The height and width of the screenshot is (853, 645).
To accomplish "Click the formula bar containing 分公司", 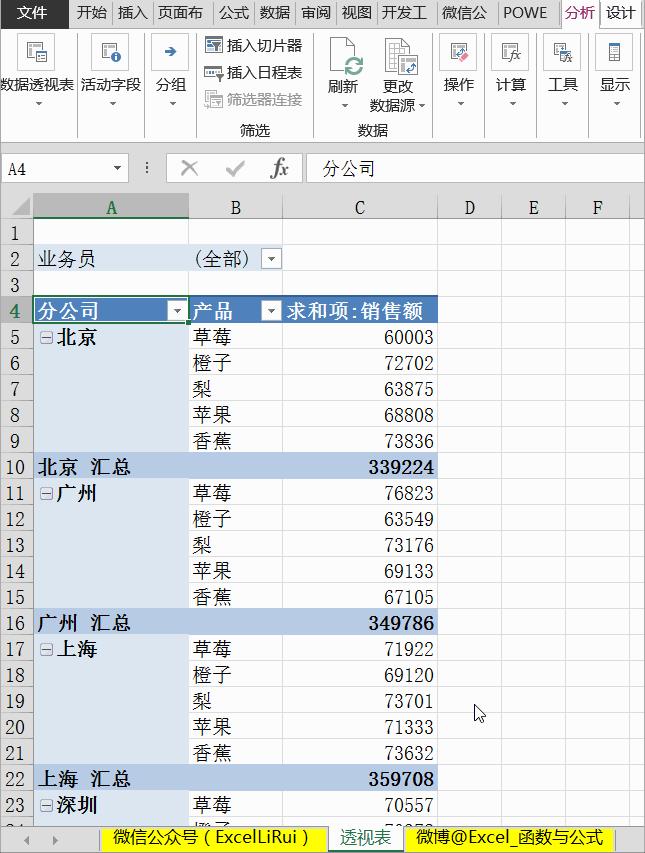I will [474, 169].
